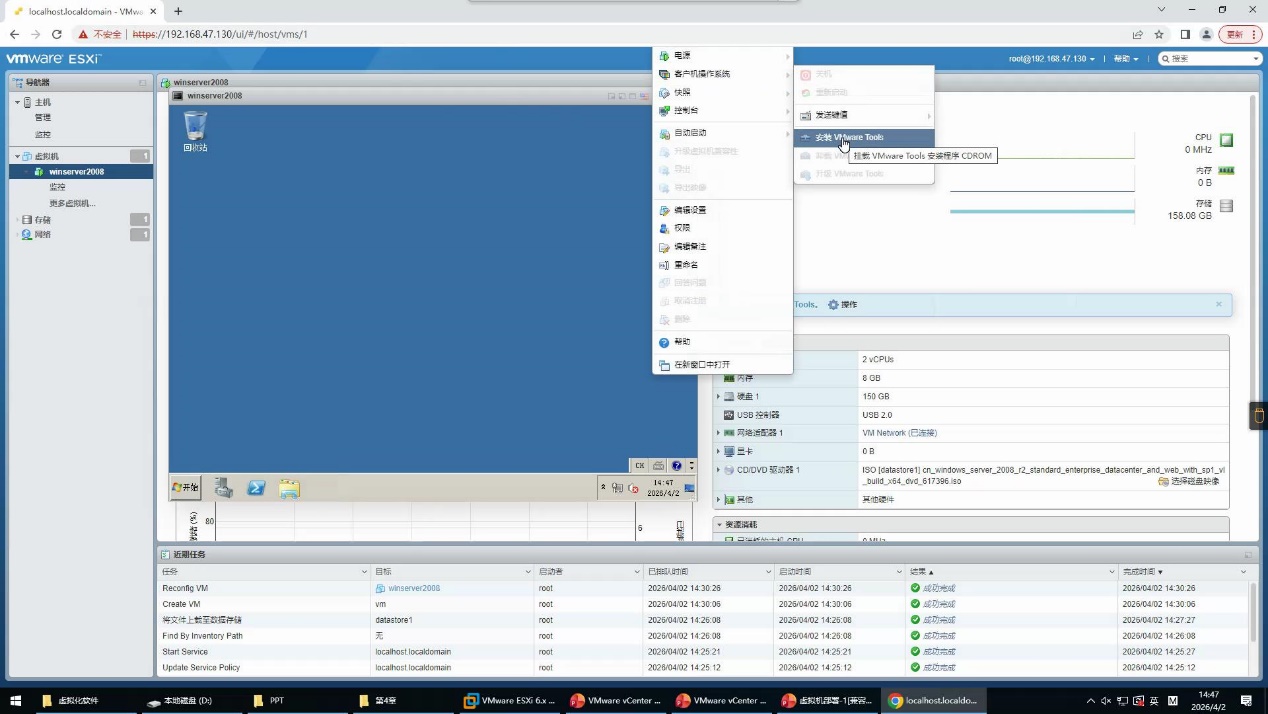Click 选择磁盘映像 link

1188,481
